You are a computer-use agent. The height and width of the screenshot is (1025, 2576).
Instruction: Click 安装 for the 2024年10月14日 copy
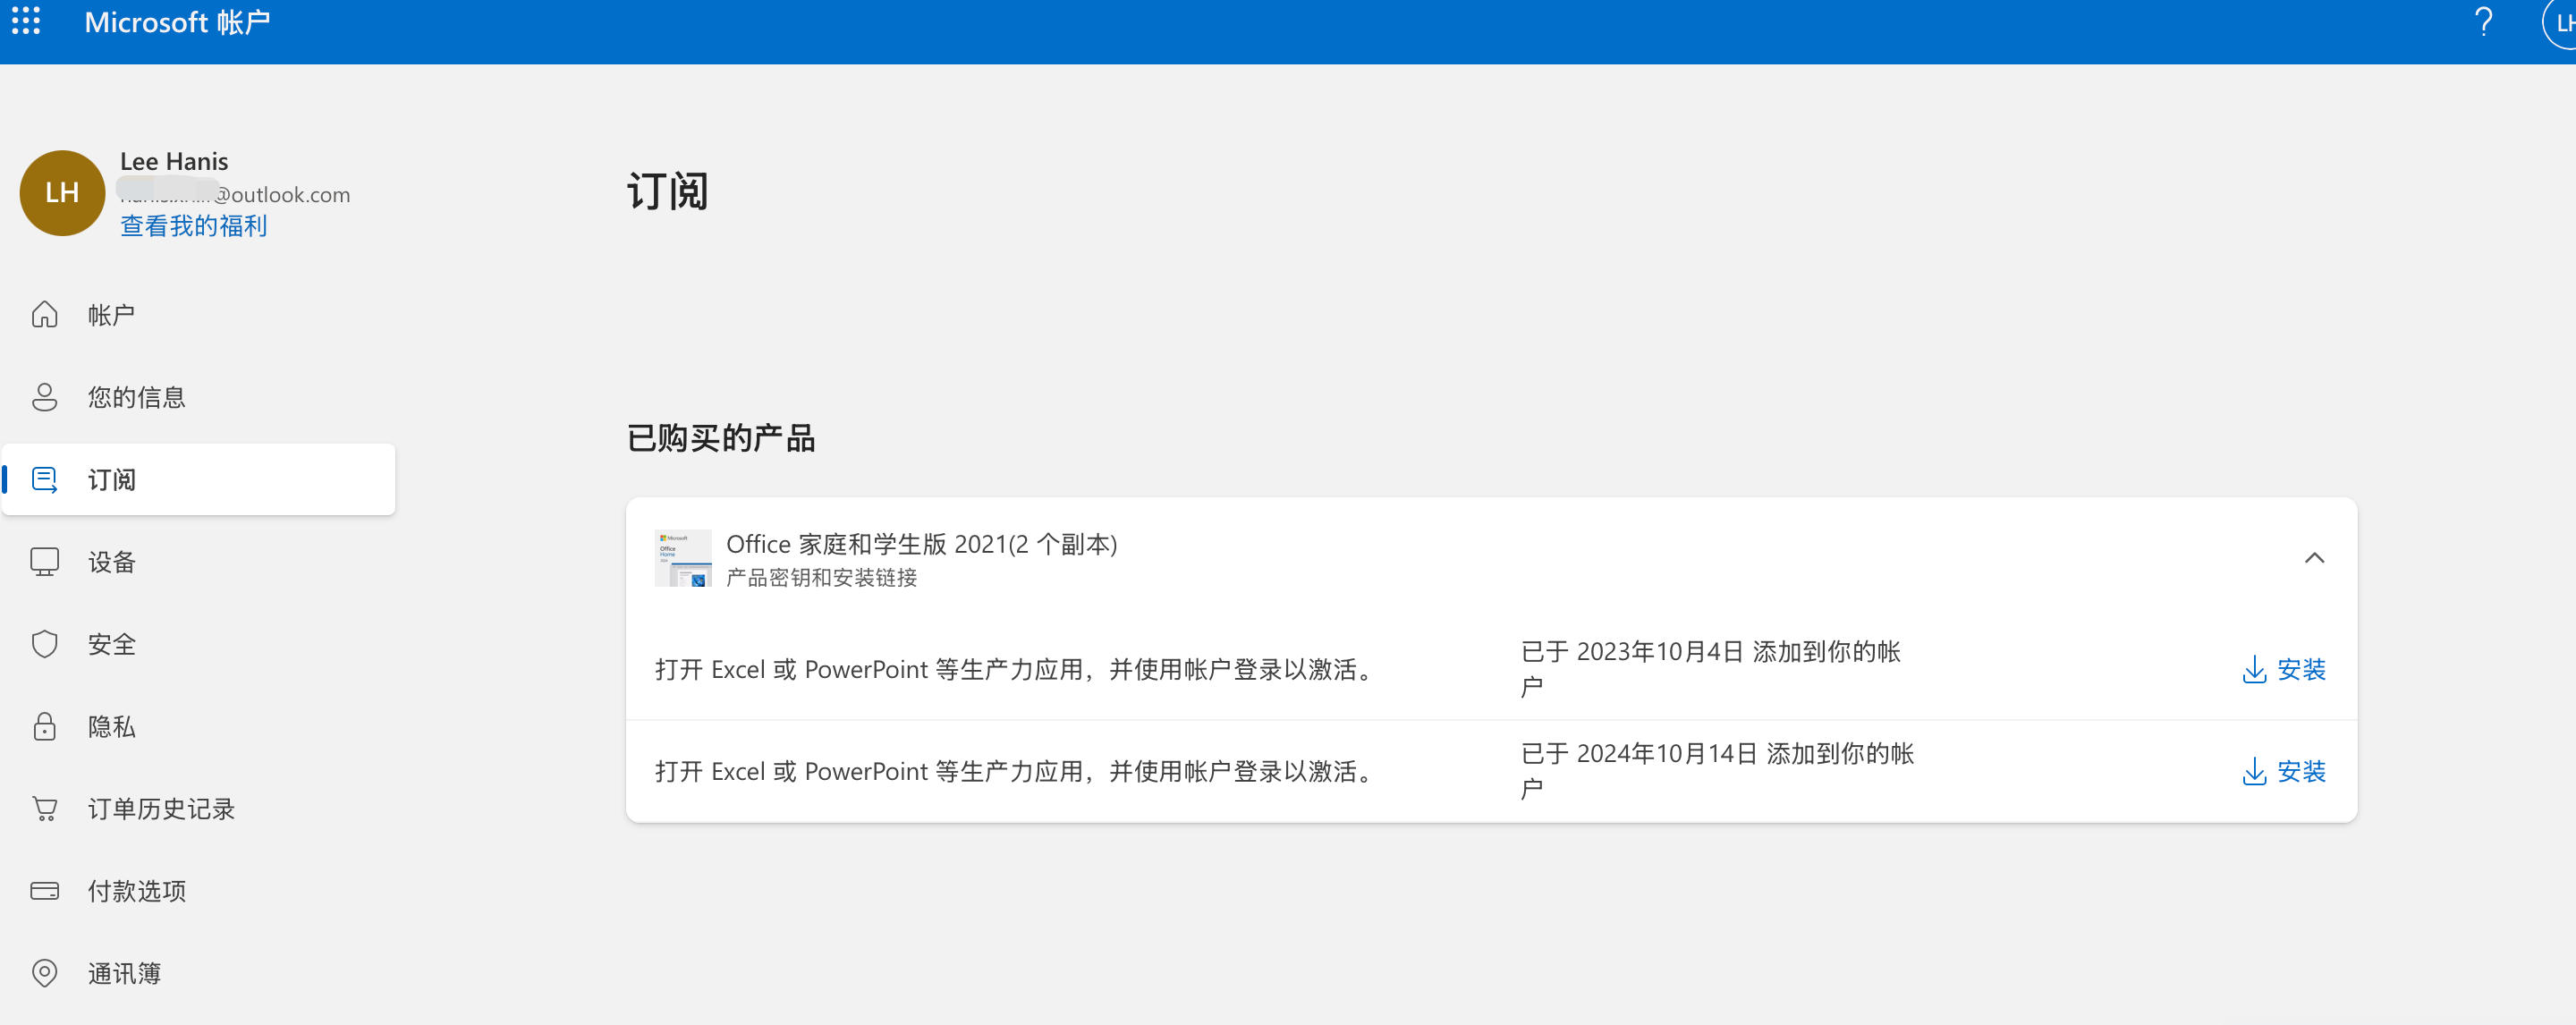pyautogui.click(x=2284, y=771)
